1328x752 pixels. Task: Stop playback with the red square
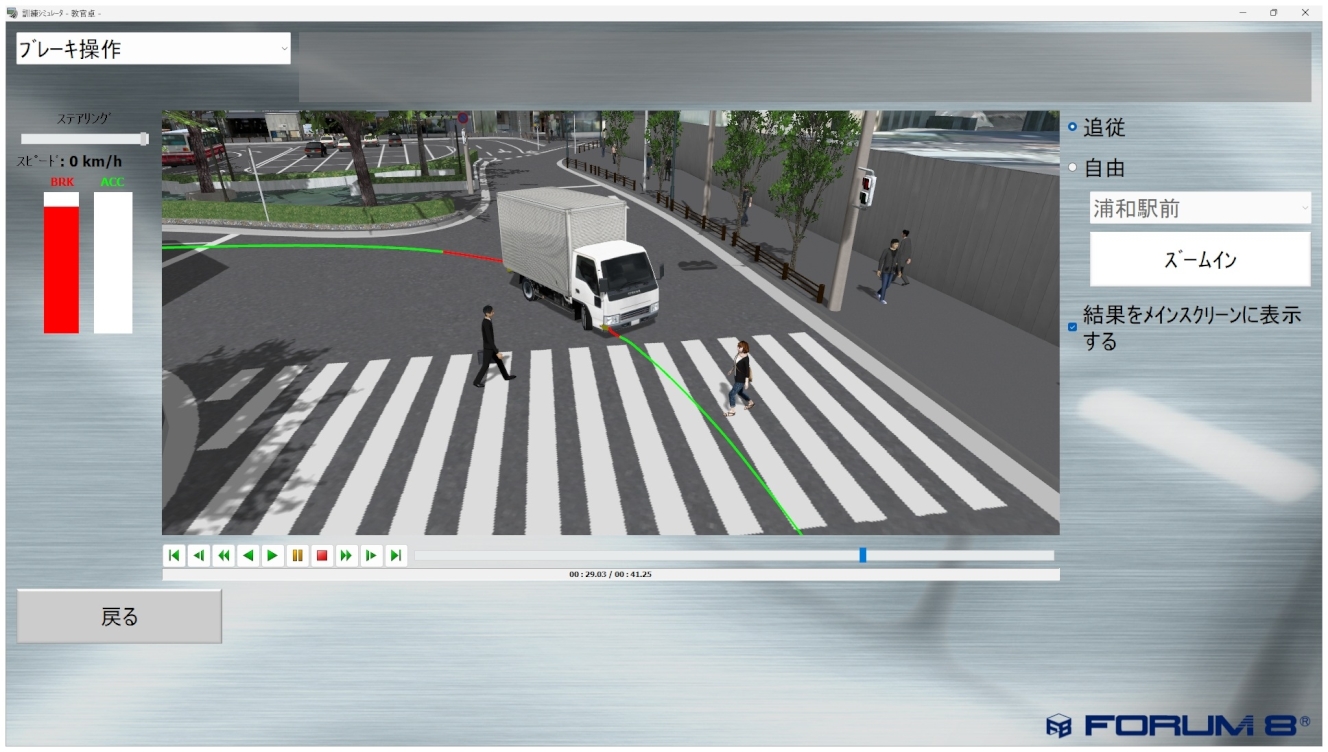(322, 556)
